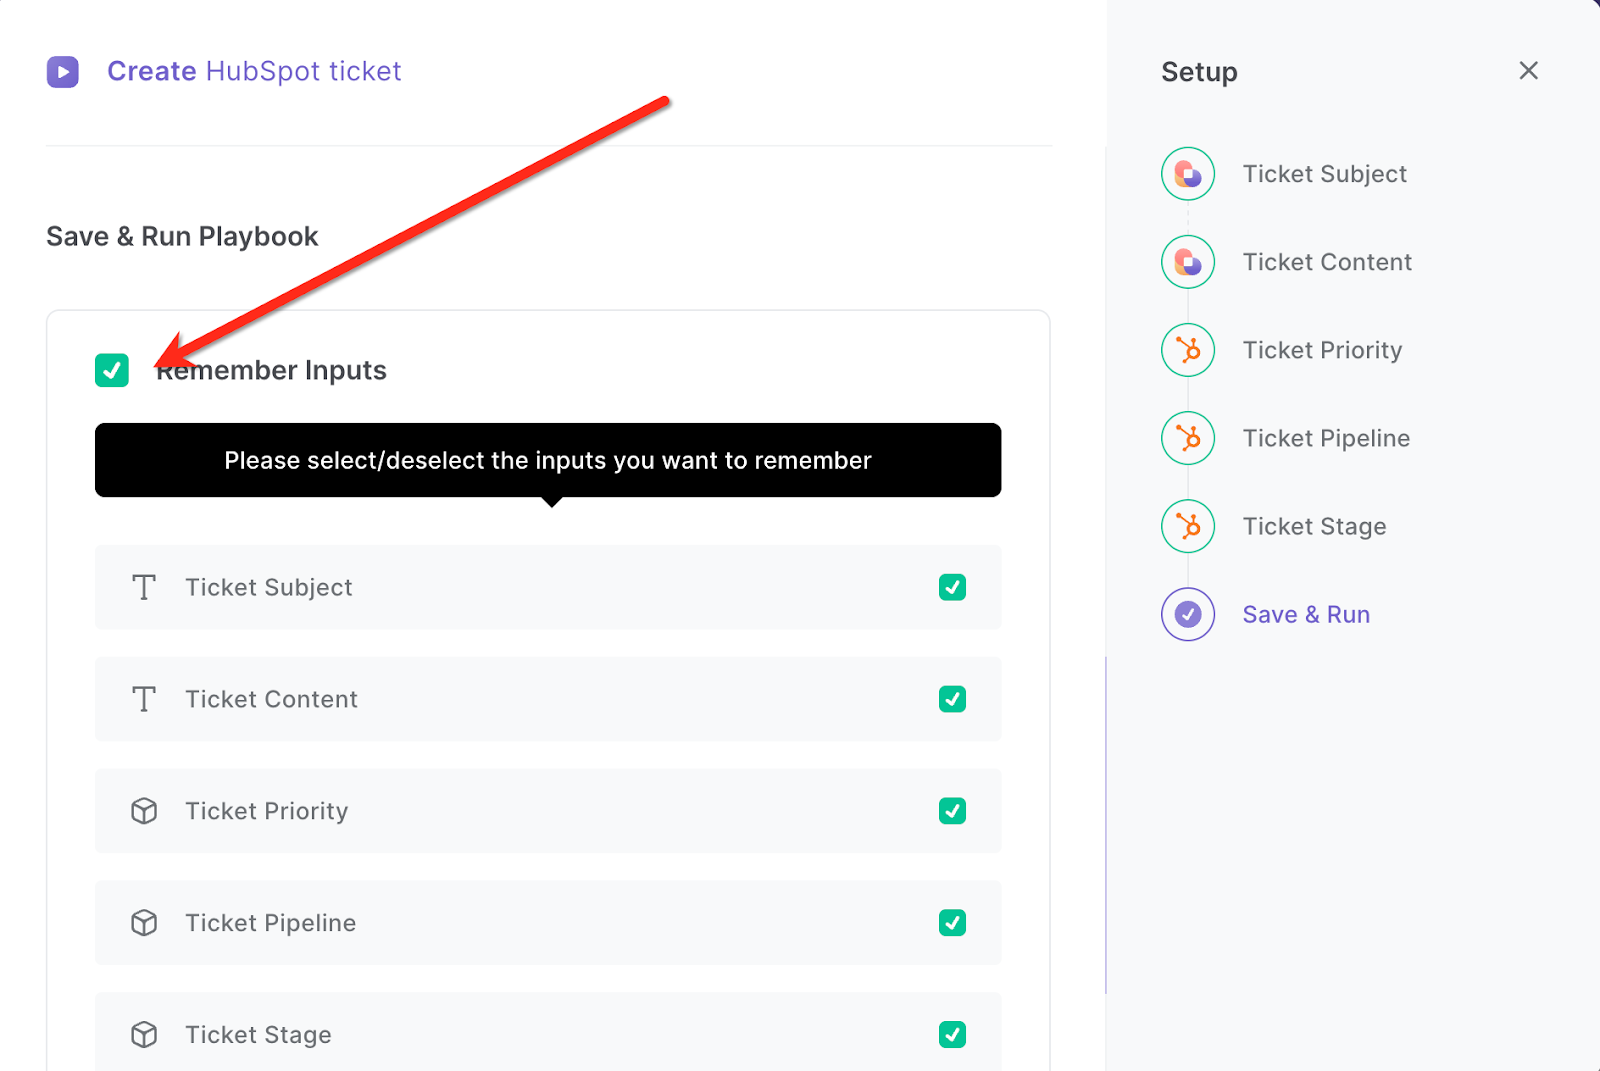Click the cube icon in the Ticket Stage row

point(144,1035)
